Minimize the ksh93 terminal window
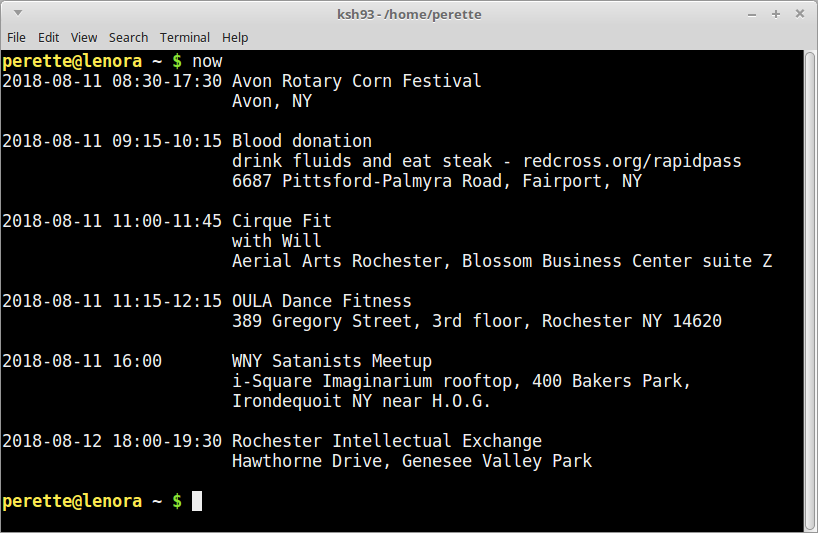Image resolution: width=818 pixels, height=533 pixels. point(752,15)
